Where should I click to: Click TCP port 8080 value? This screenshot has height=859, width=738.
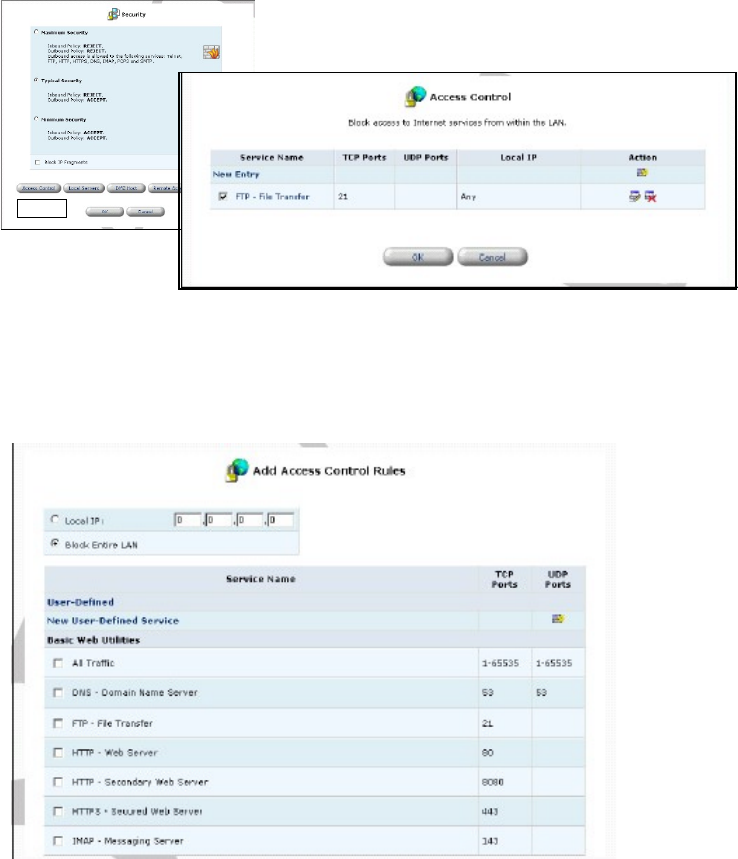pos(493,782)
